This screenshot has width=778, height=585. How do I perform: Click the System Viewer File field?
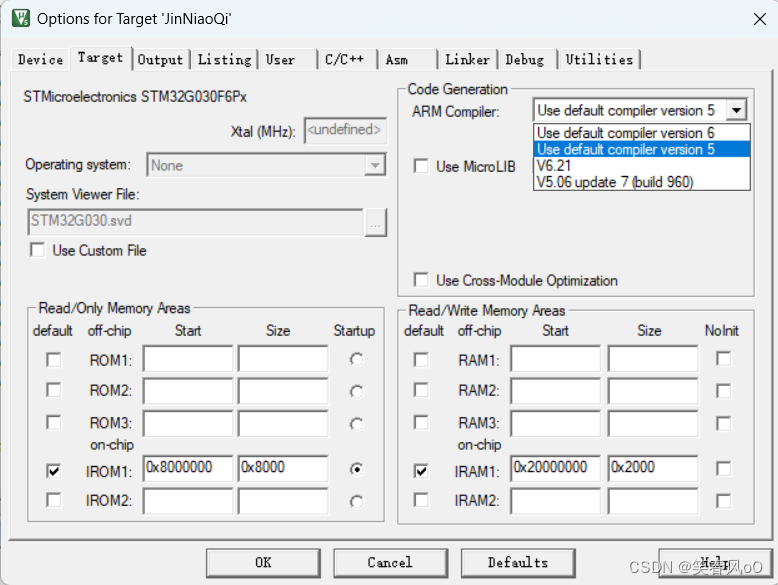click(x=195, y=221)
